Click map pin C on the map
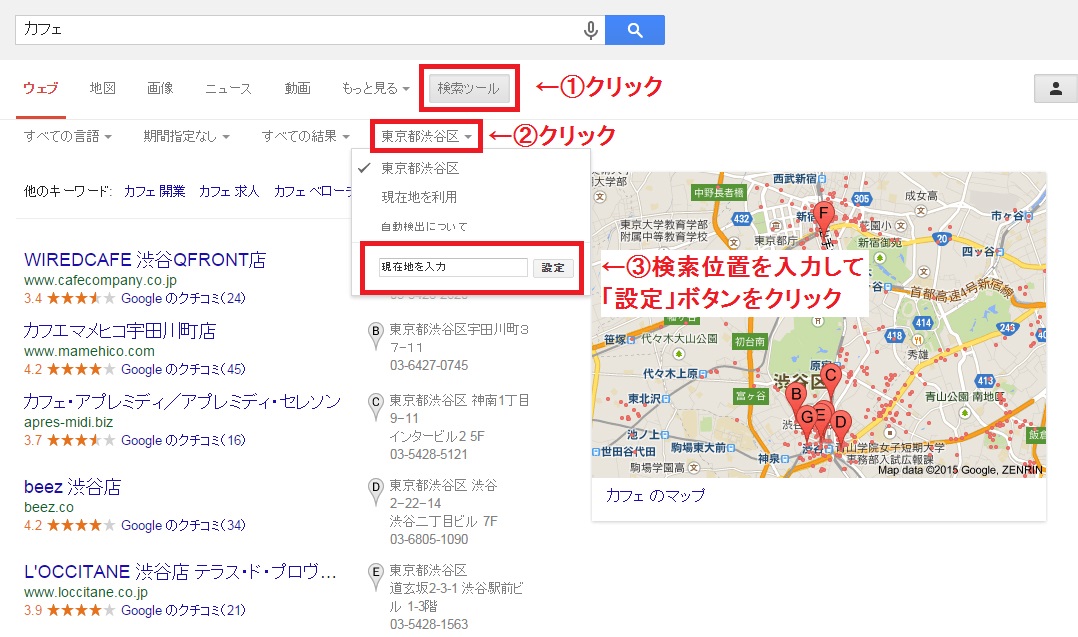The width and height of the screenshot is (1078, 637). tap(830, 379)
